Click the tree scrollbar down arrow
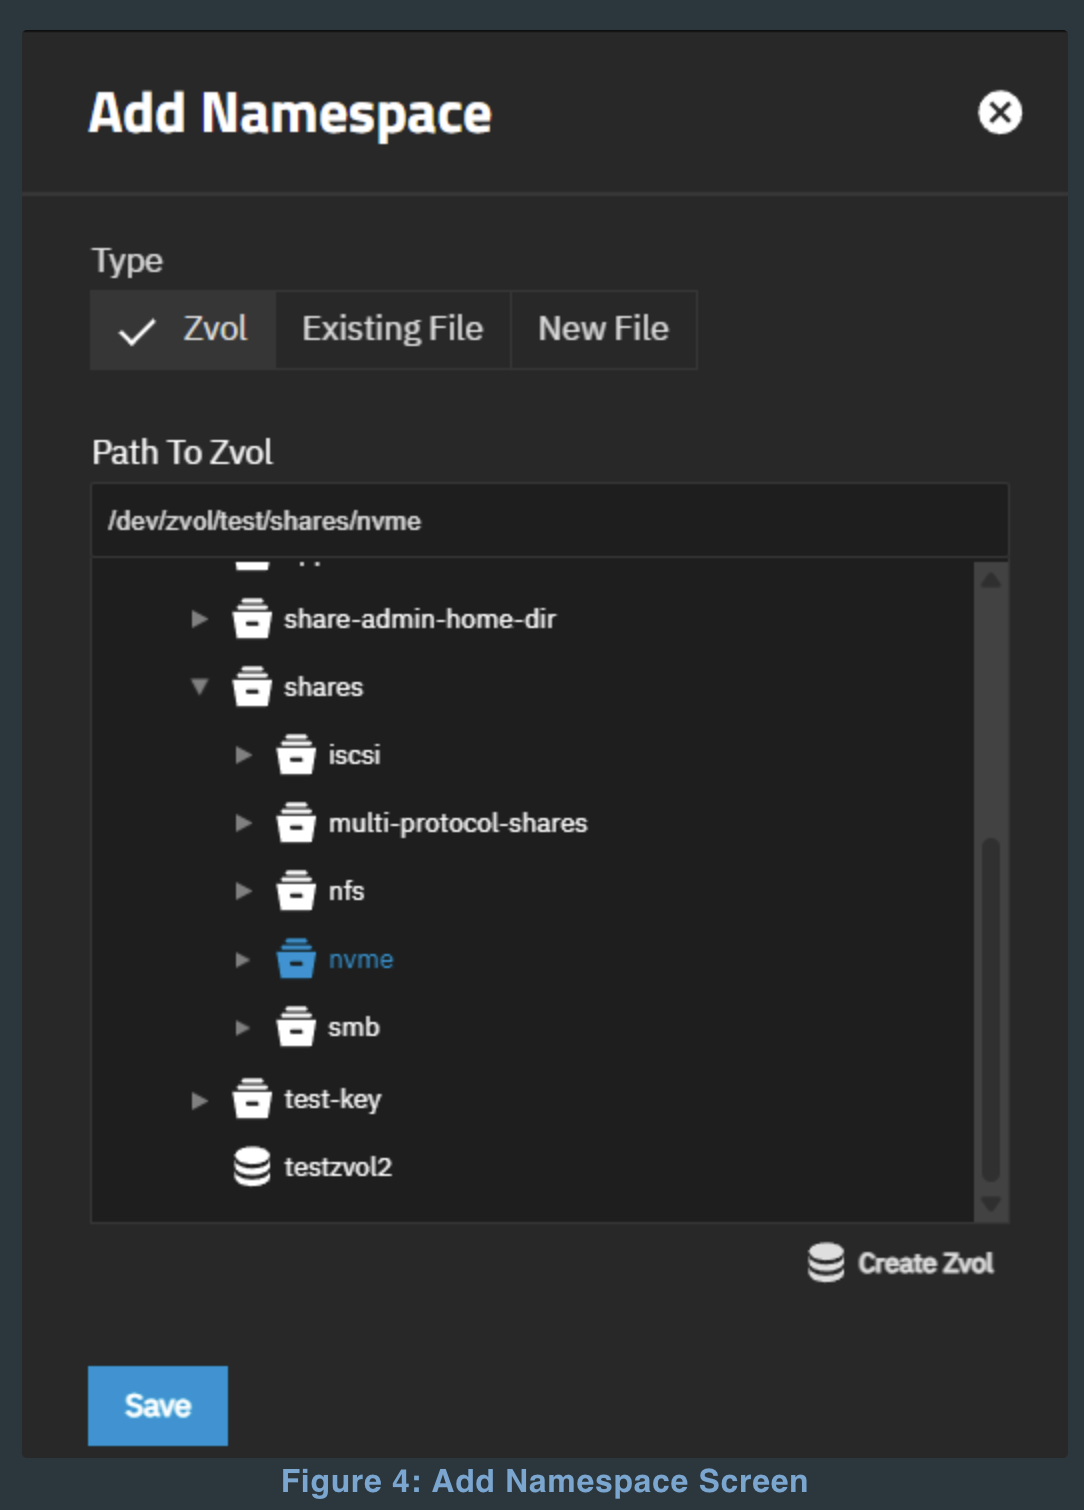Viewport: 1084px width, 1510px height. point(991,1204)
